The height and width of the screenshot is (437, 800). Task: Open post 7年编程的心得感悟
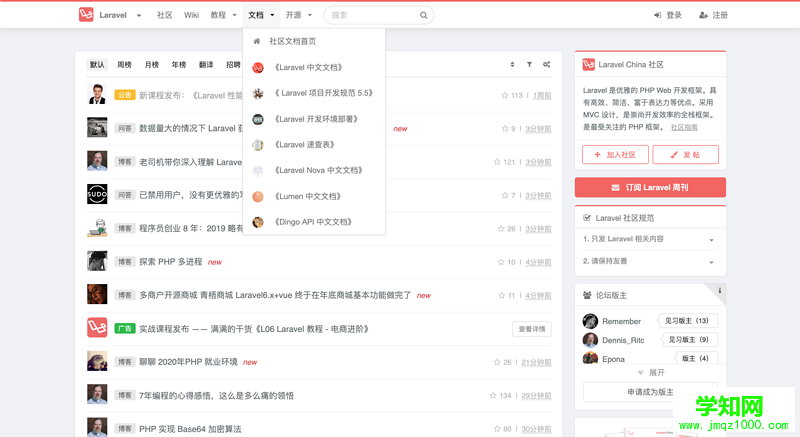[x=216, y=396]
